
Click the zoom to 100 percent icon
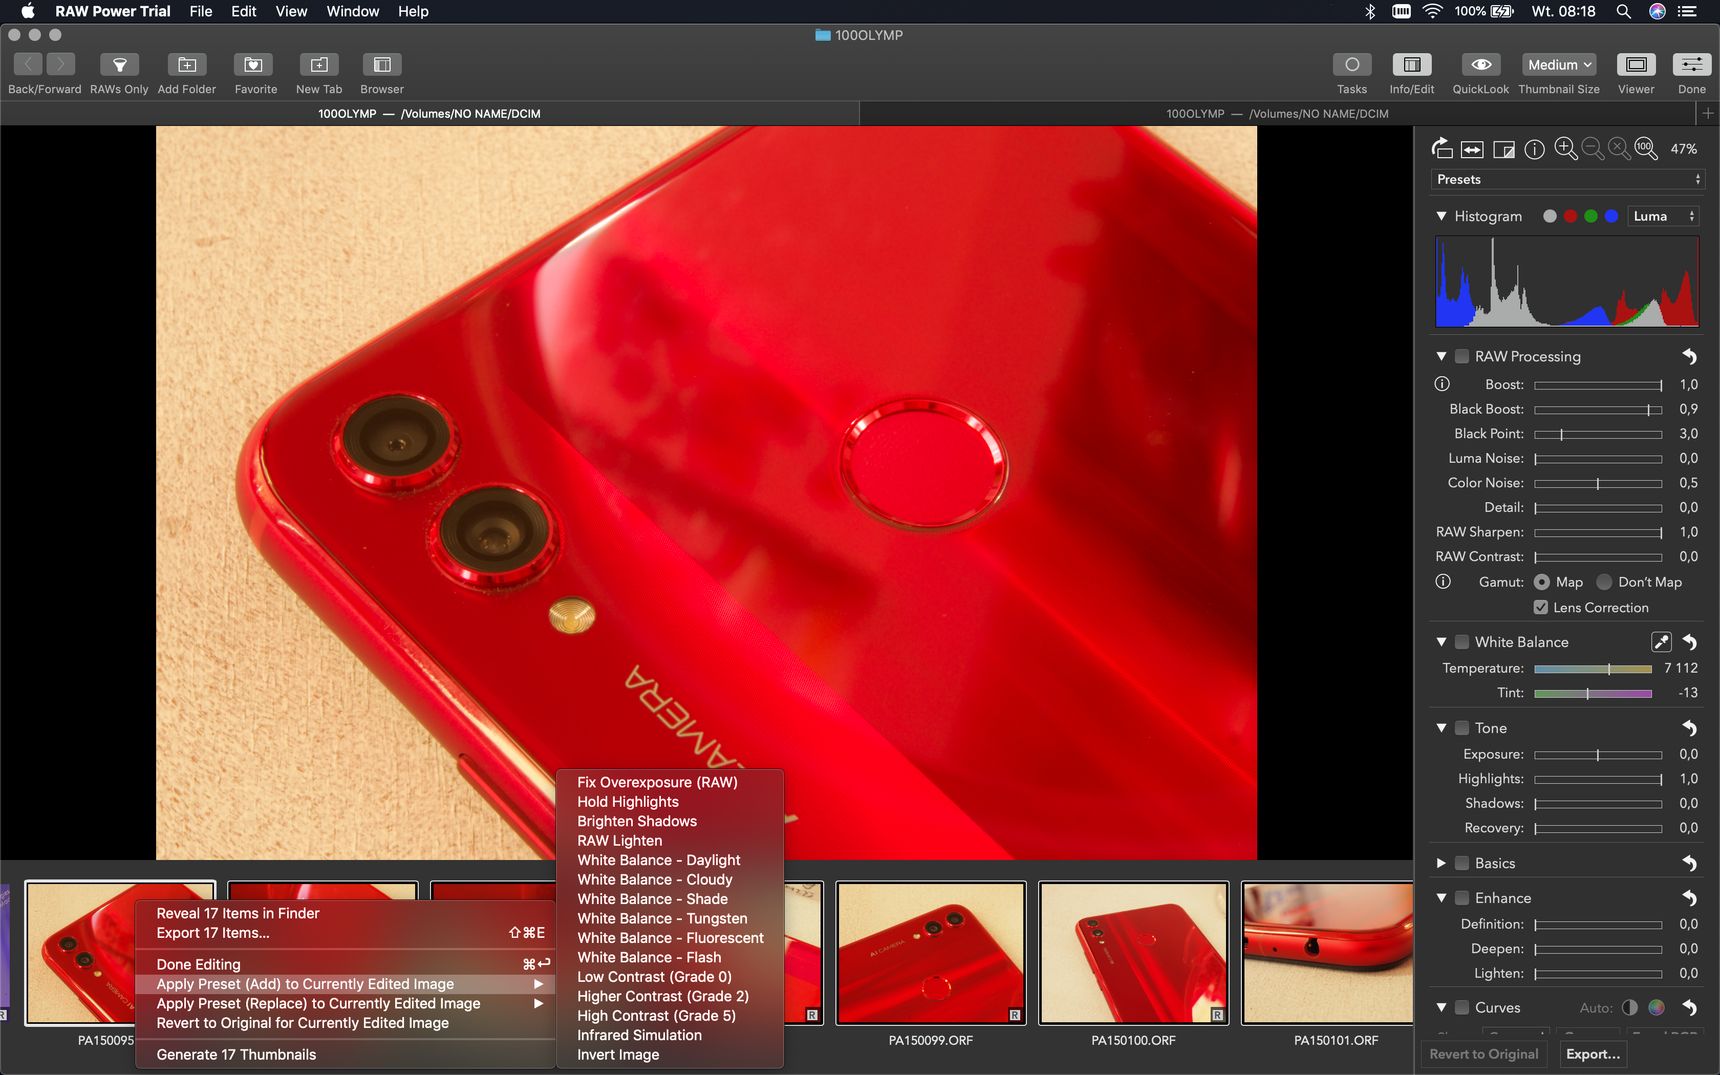click(x=1645, y=149)
